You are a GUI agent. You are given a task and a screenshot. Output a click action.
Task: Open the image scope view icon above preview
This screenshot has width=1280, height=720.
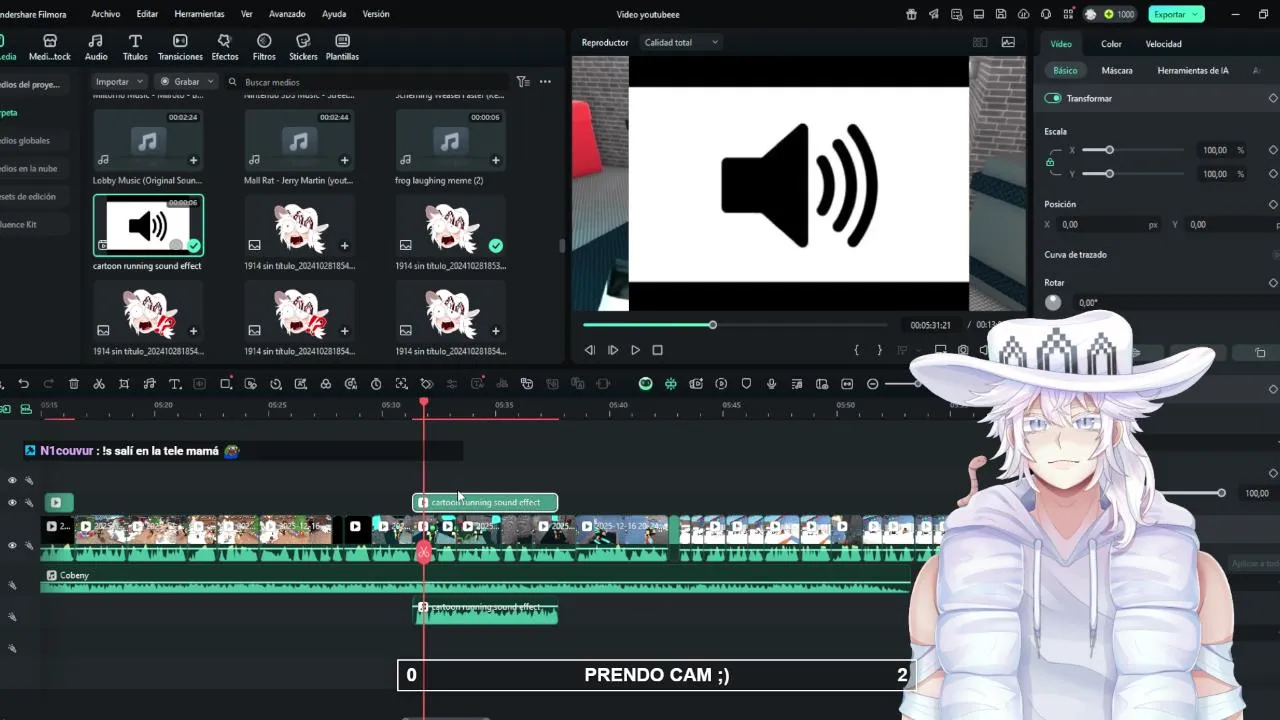coord(1008,42)
